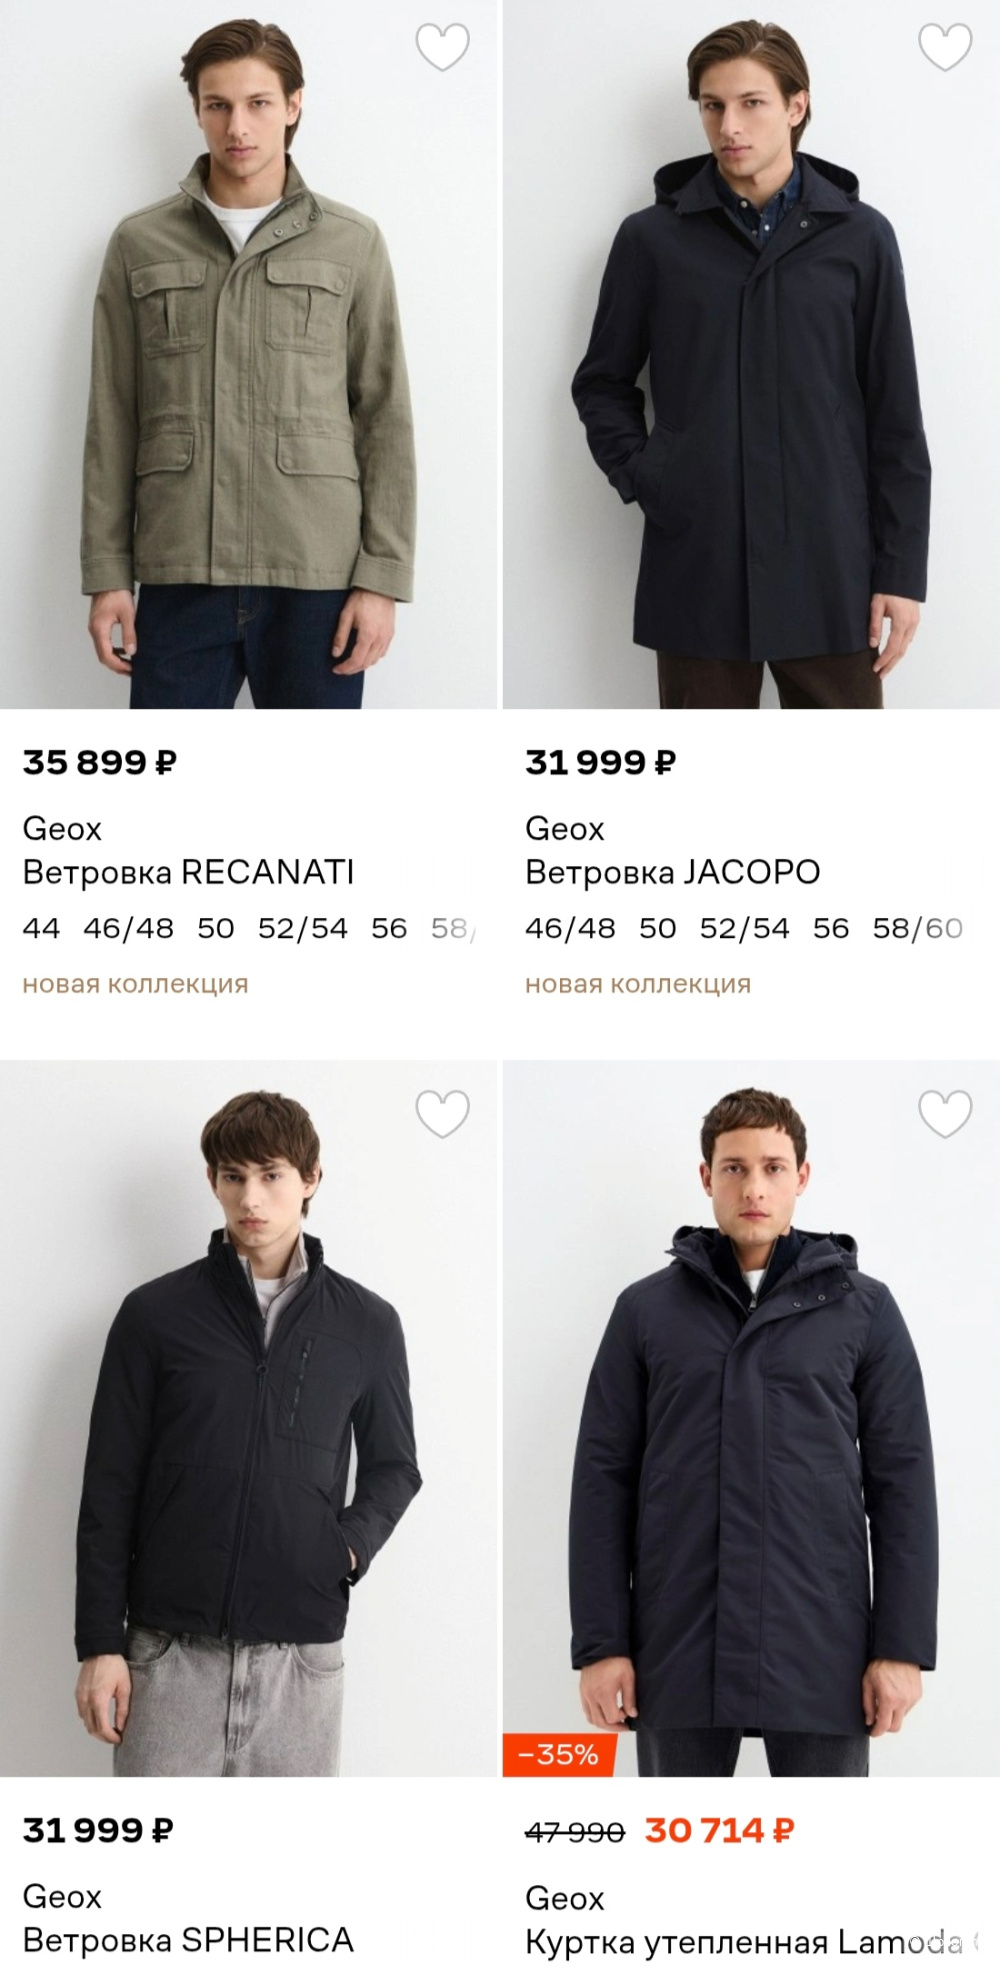Open the 'новая коллекция' link under JACOPO
Screen dimensions: 1000x1975
coord(637,984)
